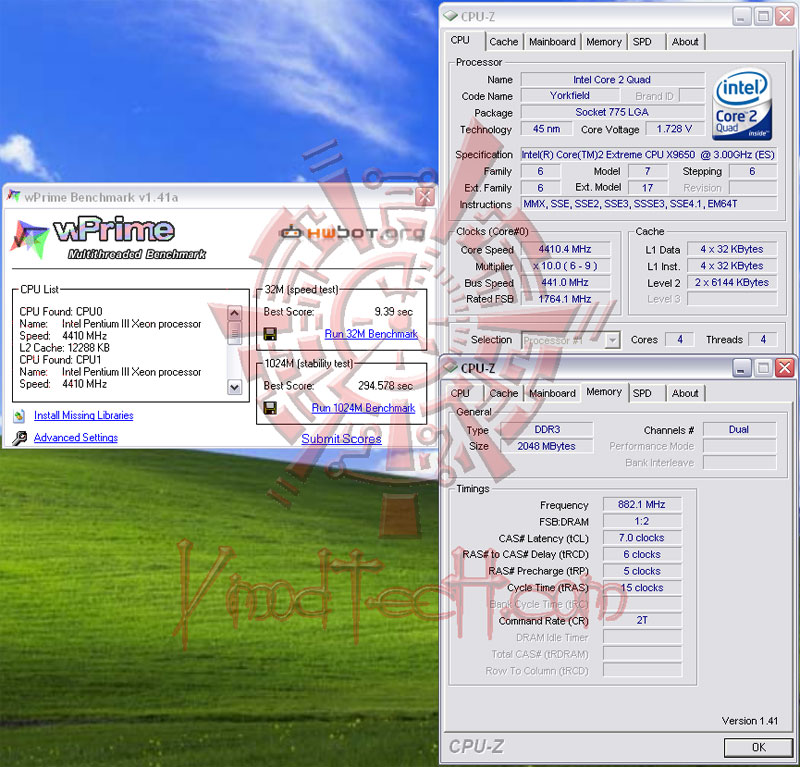Switch to About tab in lower CPU-Z
Screen dimensions: 800x767
pyautogui.click(x=685, y=393)
